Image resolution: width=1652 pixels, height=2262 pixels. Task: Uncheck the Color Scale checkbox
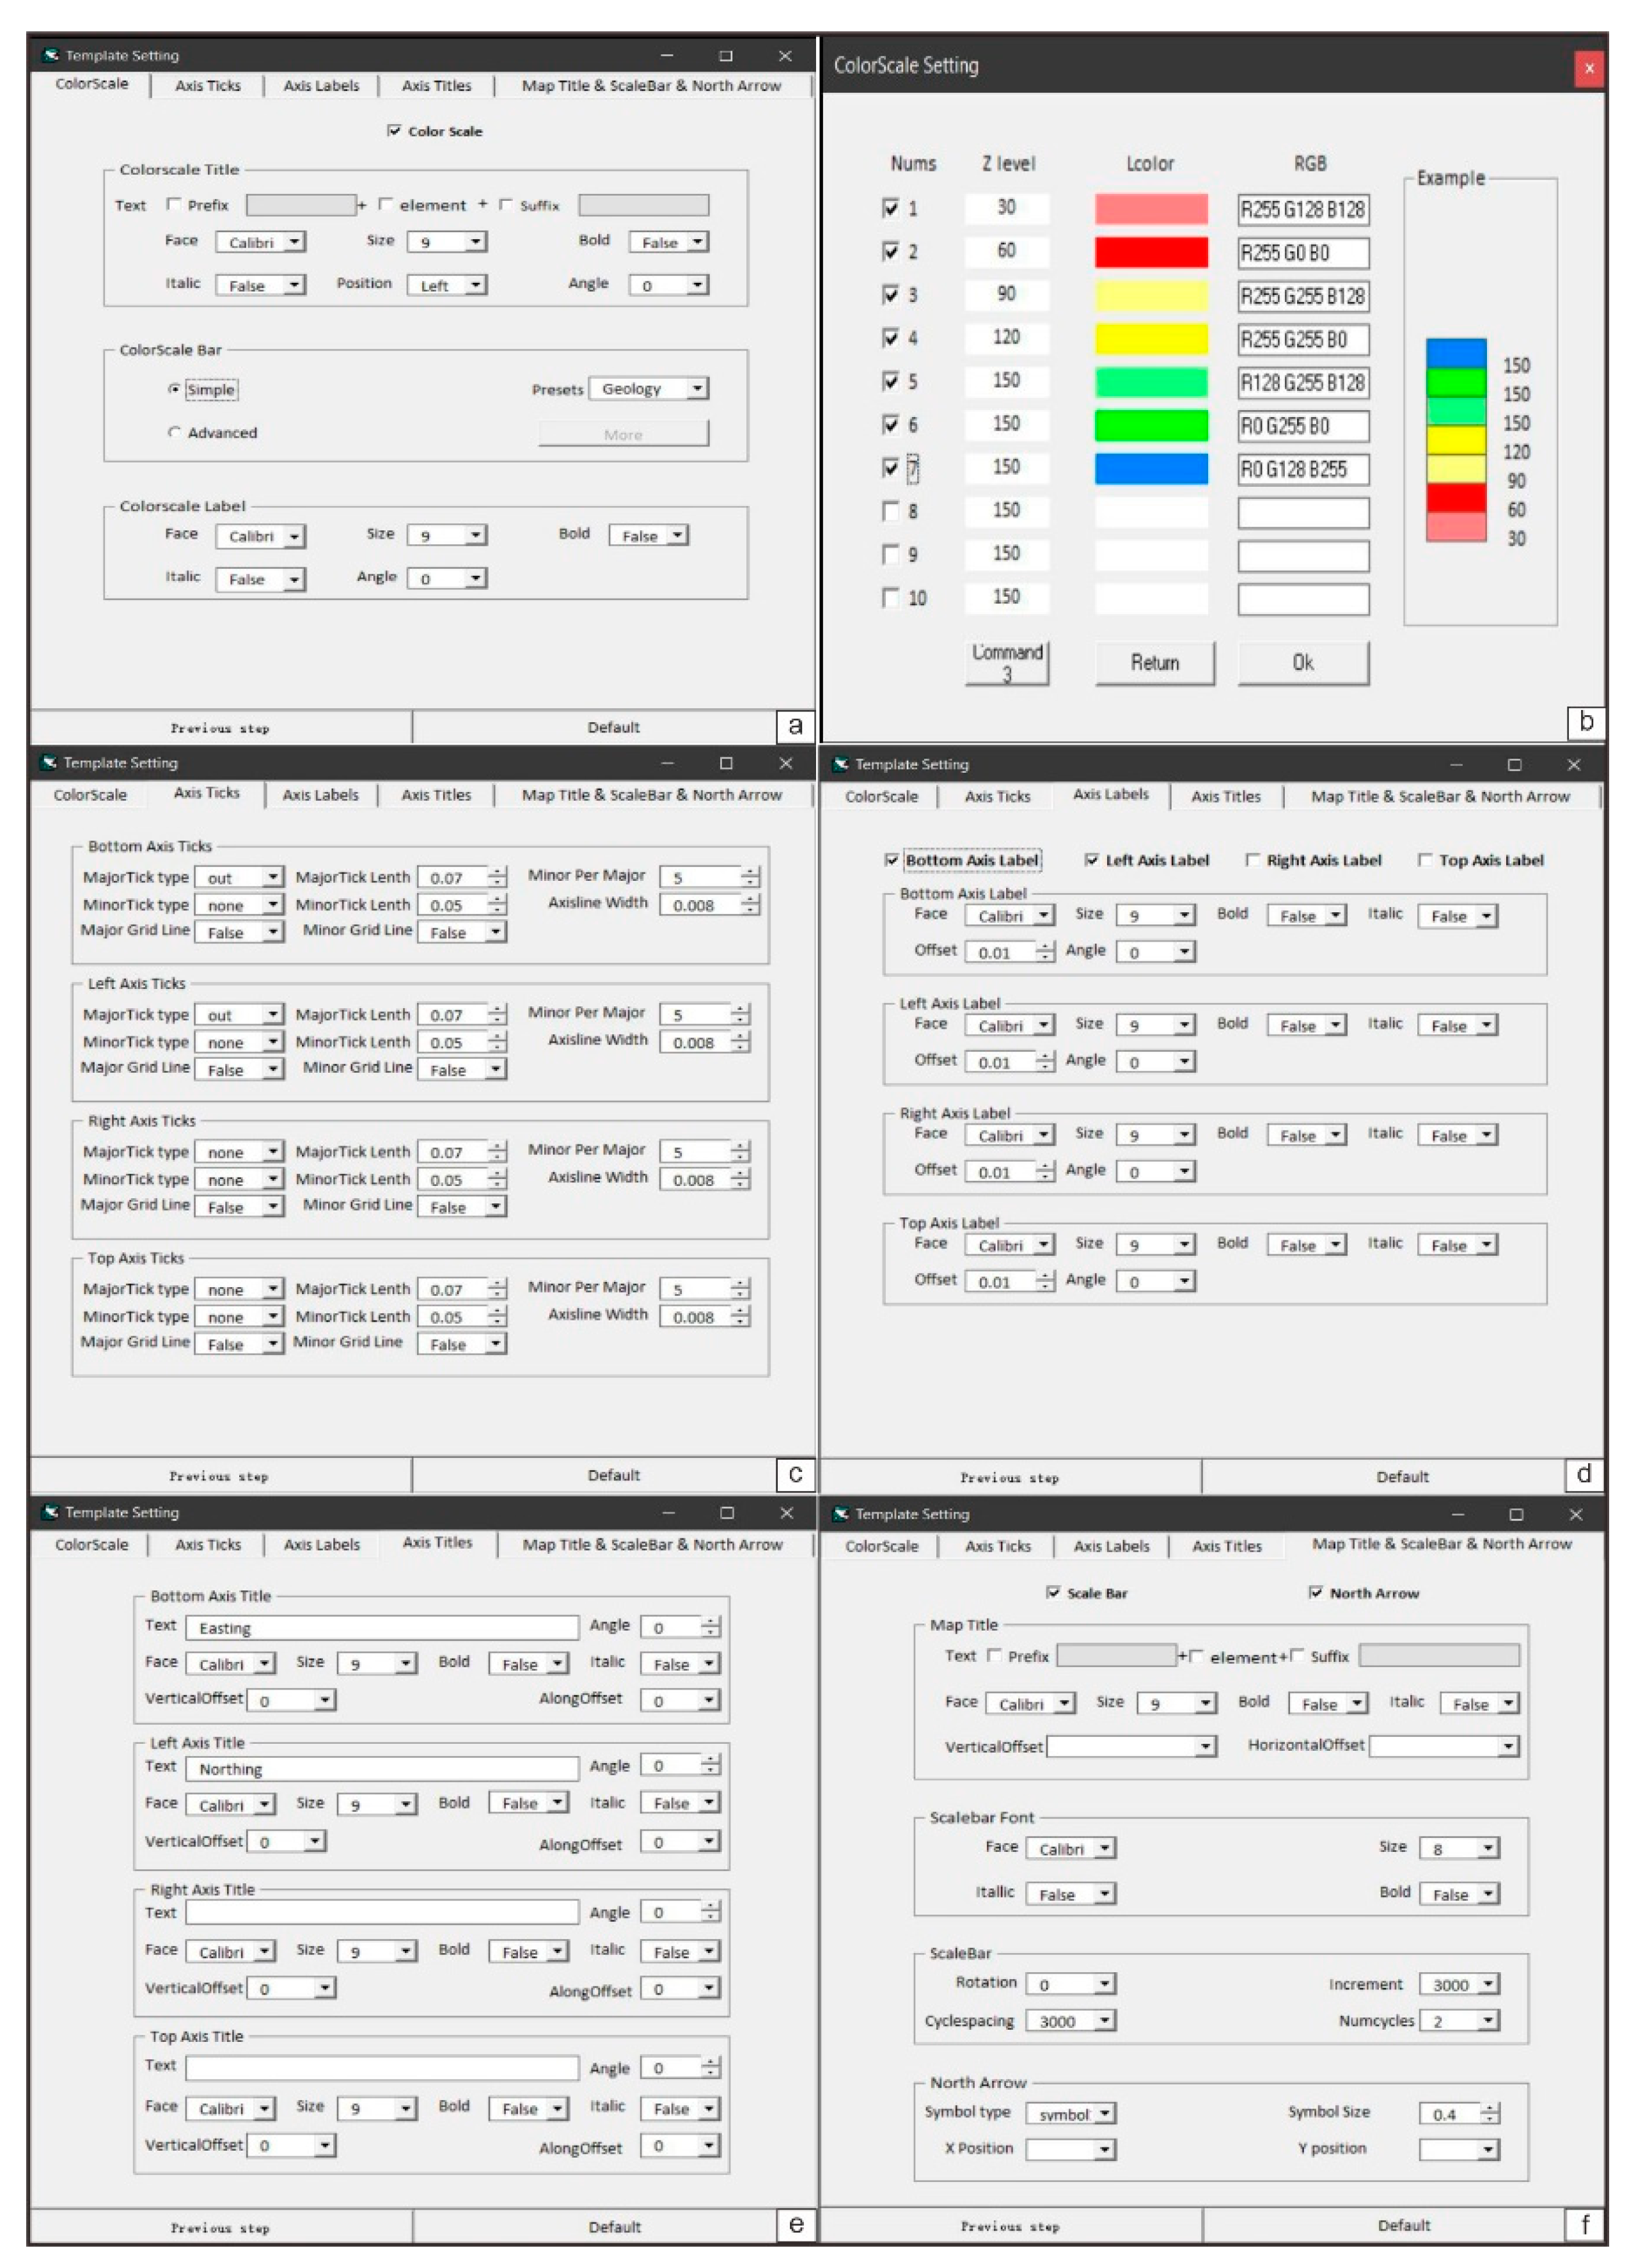394,131
